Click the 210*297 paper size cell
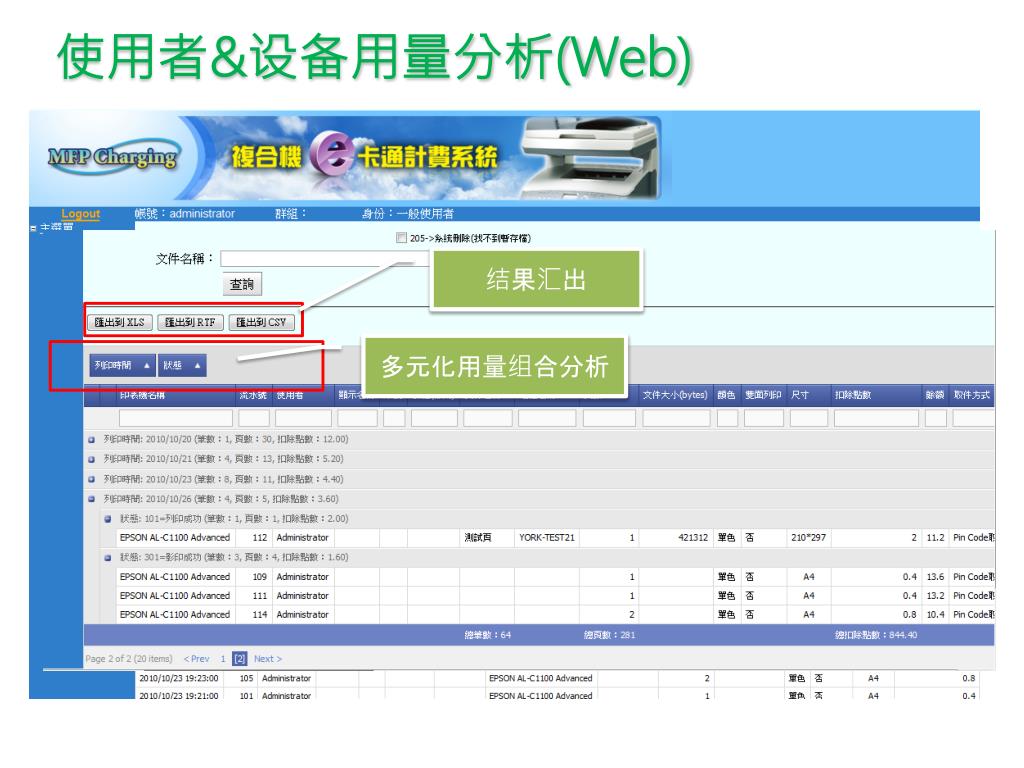Viewport: 1024px width, 768px height. (808, 537)
